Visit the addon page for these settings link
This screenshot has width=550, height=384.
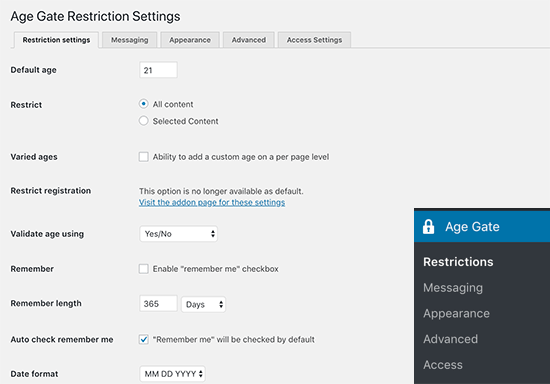pyautogui.click(x=212, y=202)
